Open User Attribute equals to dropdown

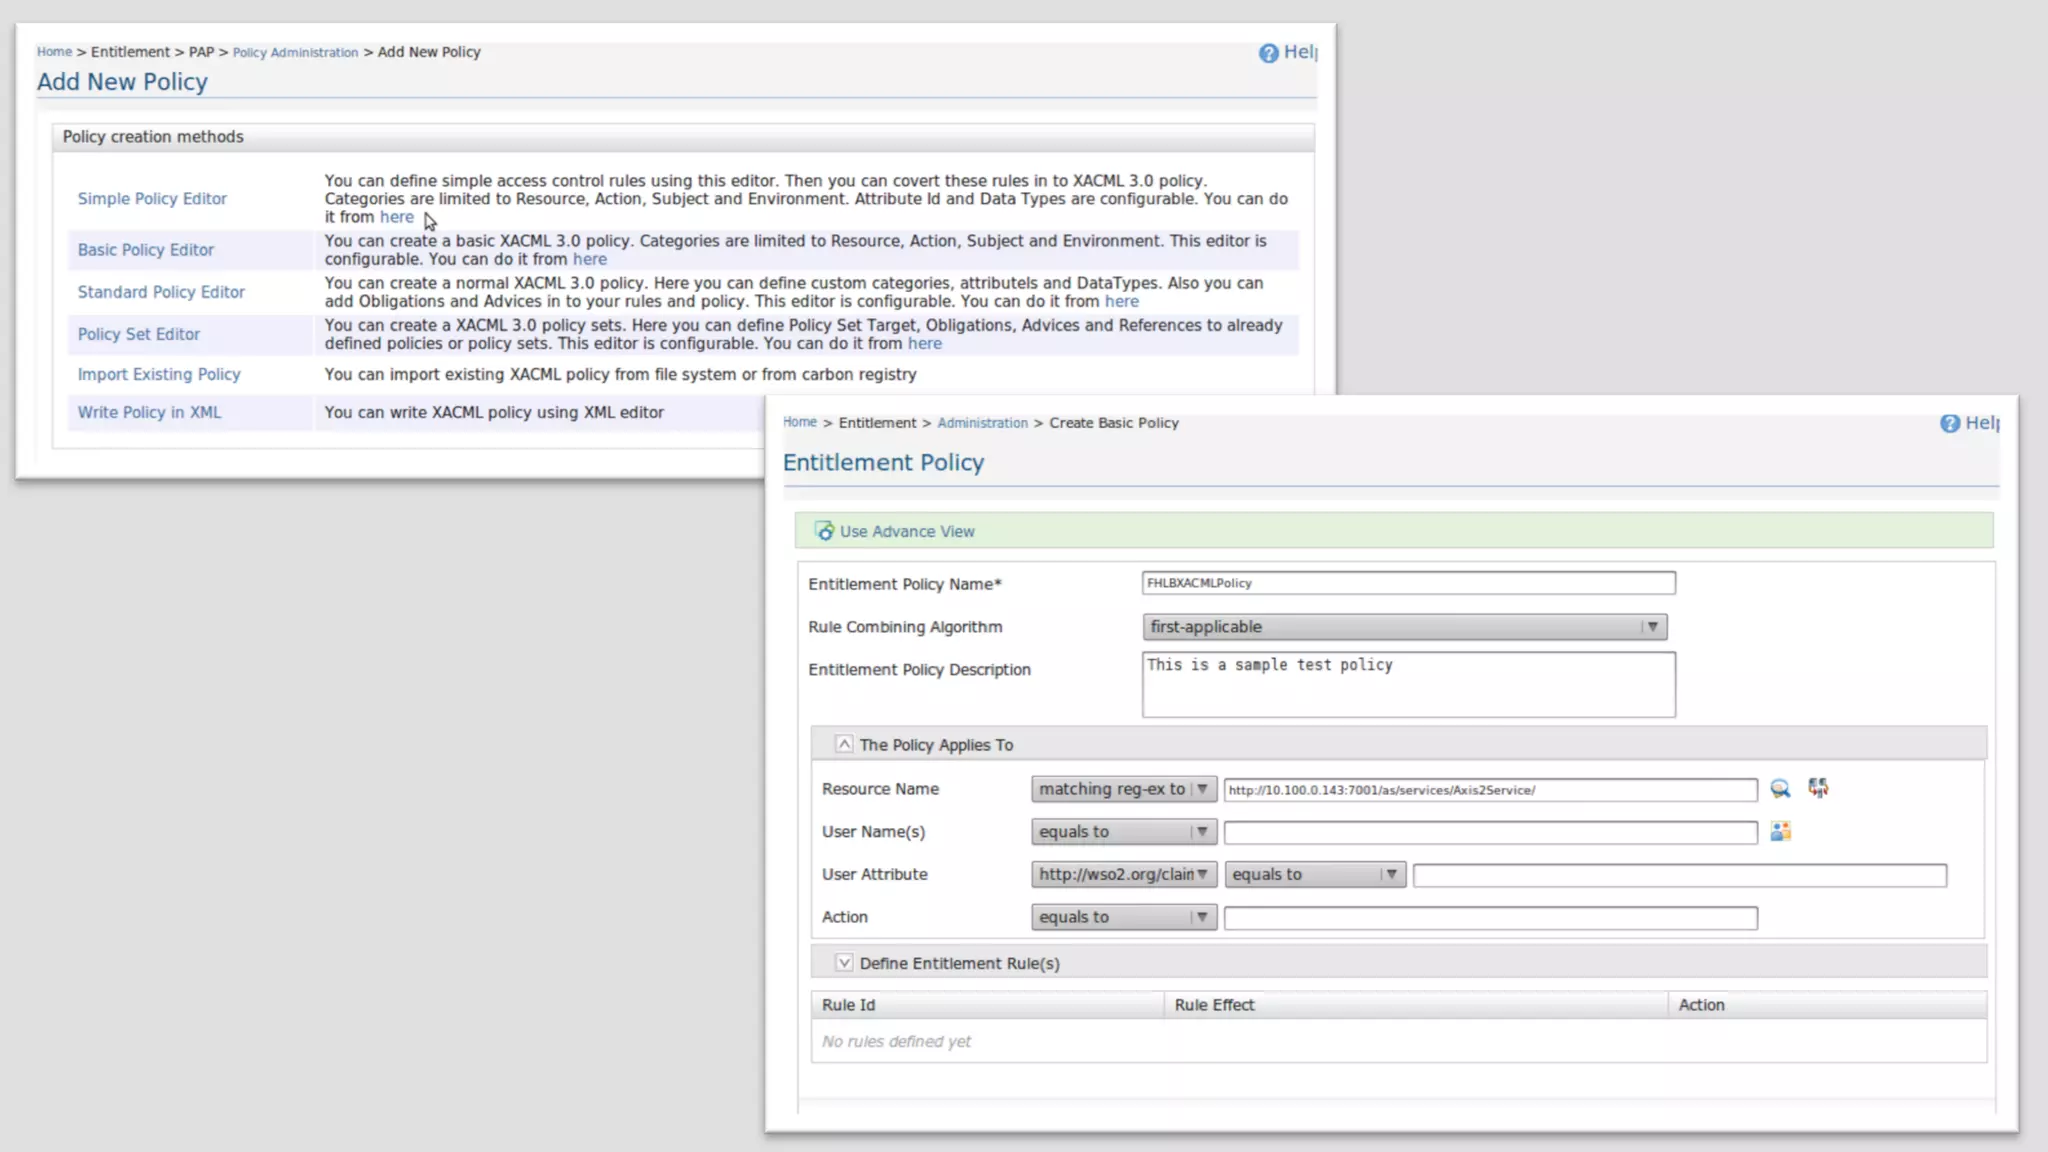(1315, 874)
